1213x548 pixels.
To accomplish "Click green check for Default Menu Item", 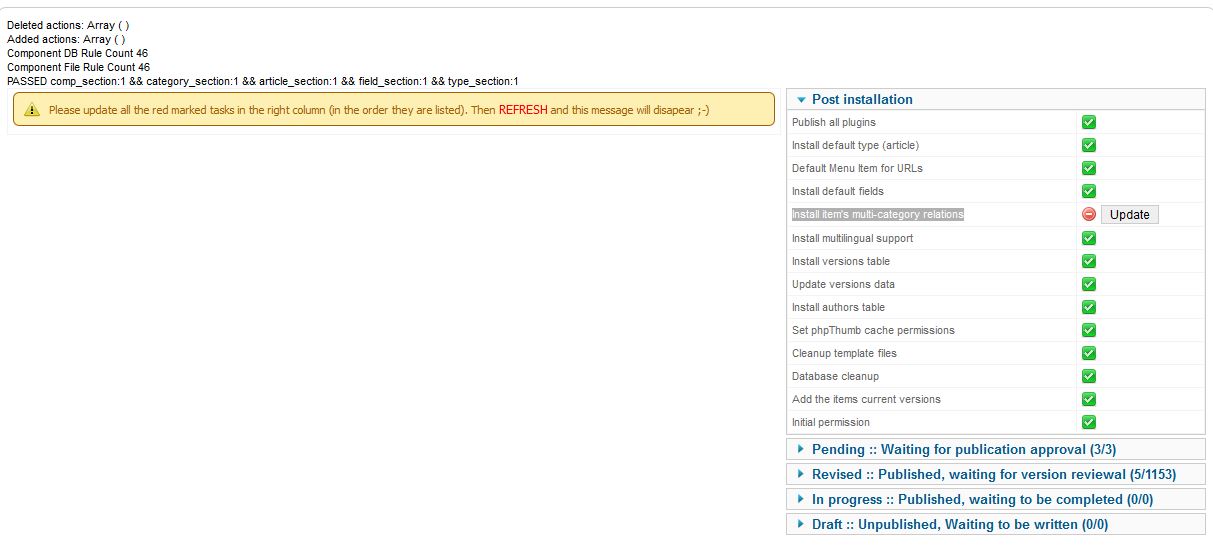I will pyautogui.click(x=1089, y=168).
